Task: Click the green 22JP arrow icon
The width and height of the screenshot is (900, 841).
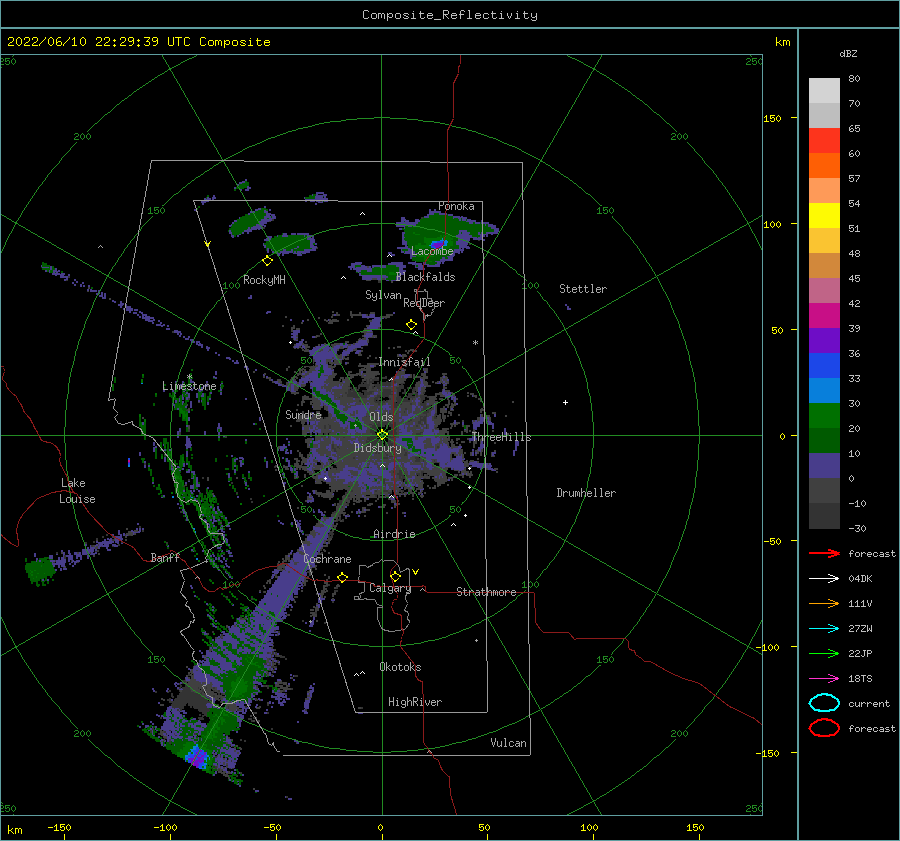Action: click(824, 653)
